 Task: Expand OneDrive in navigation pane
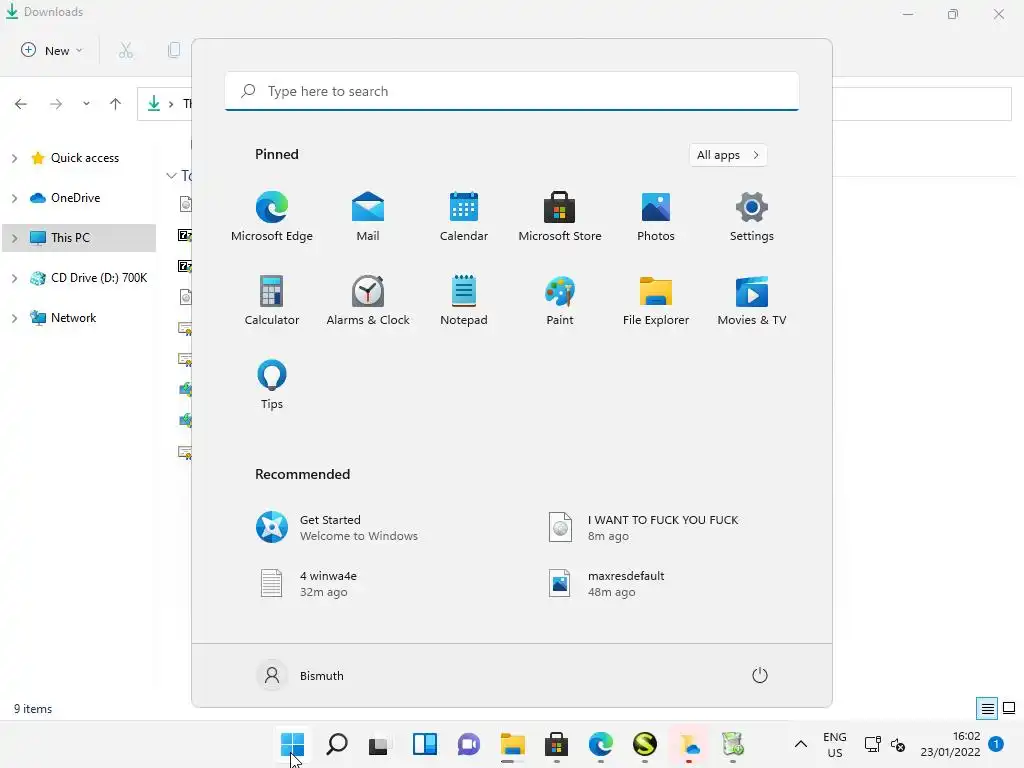14,198
